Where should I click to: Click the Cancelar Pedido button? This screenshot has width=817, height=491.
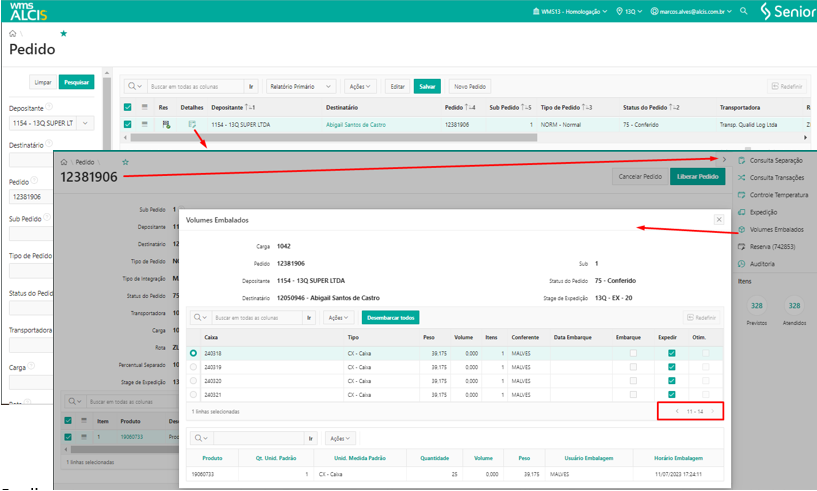(640, 177)
